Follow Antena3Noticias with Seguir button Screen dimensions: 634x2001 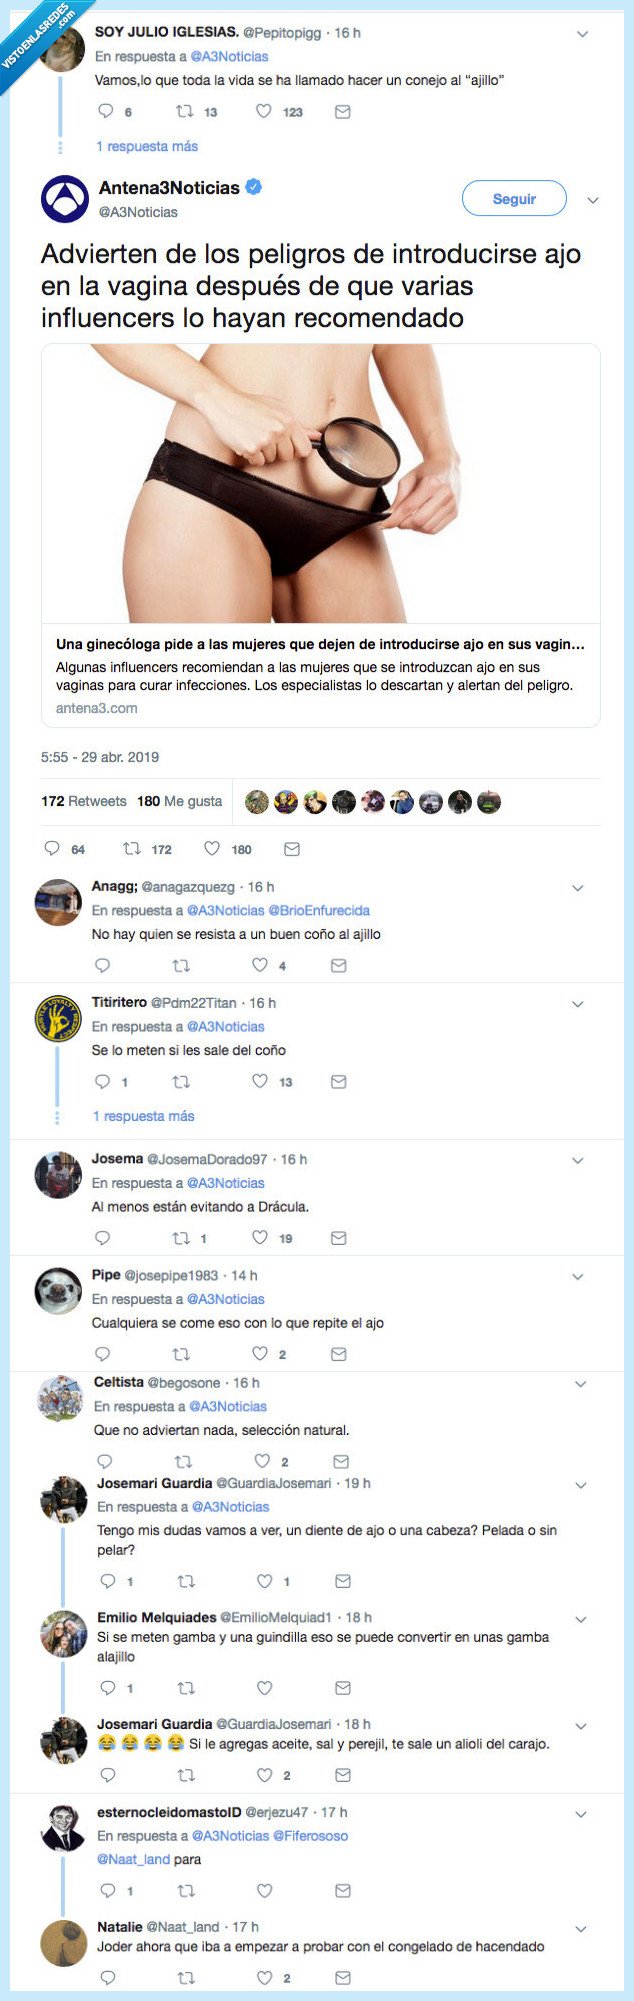point(514,199)
